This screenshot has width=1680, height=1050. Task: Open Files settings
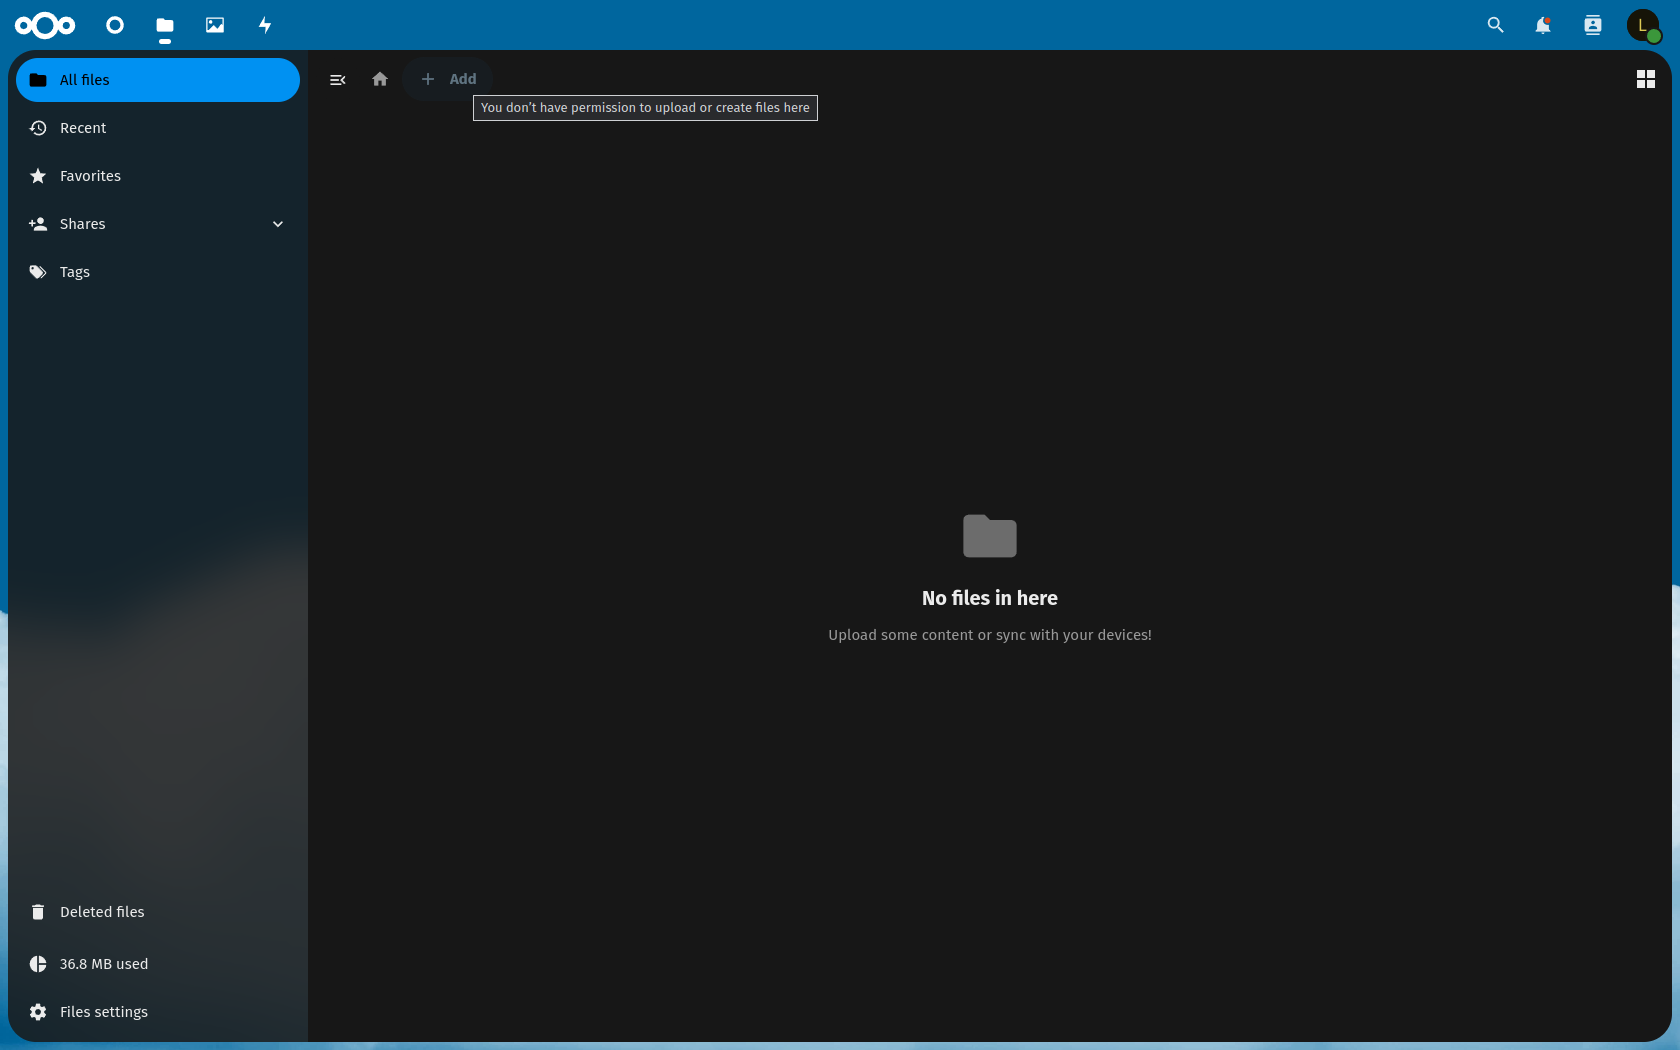tap(158, 1012)
